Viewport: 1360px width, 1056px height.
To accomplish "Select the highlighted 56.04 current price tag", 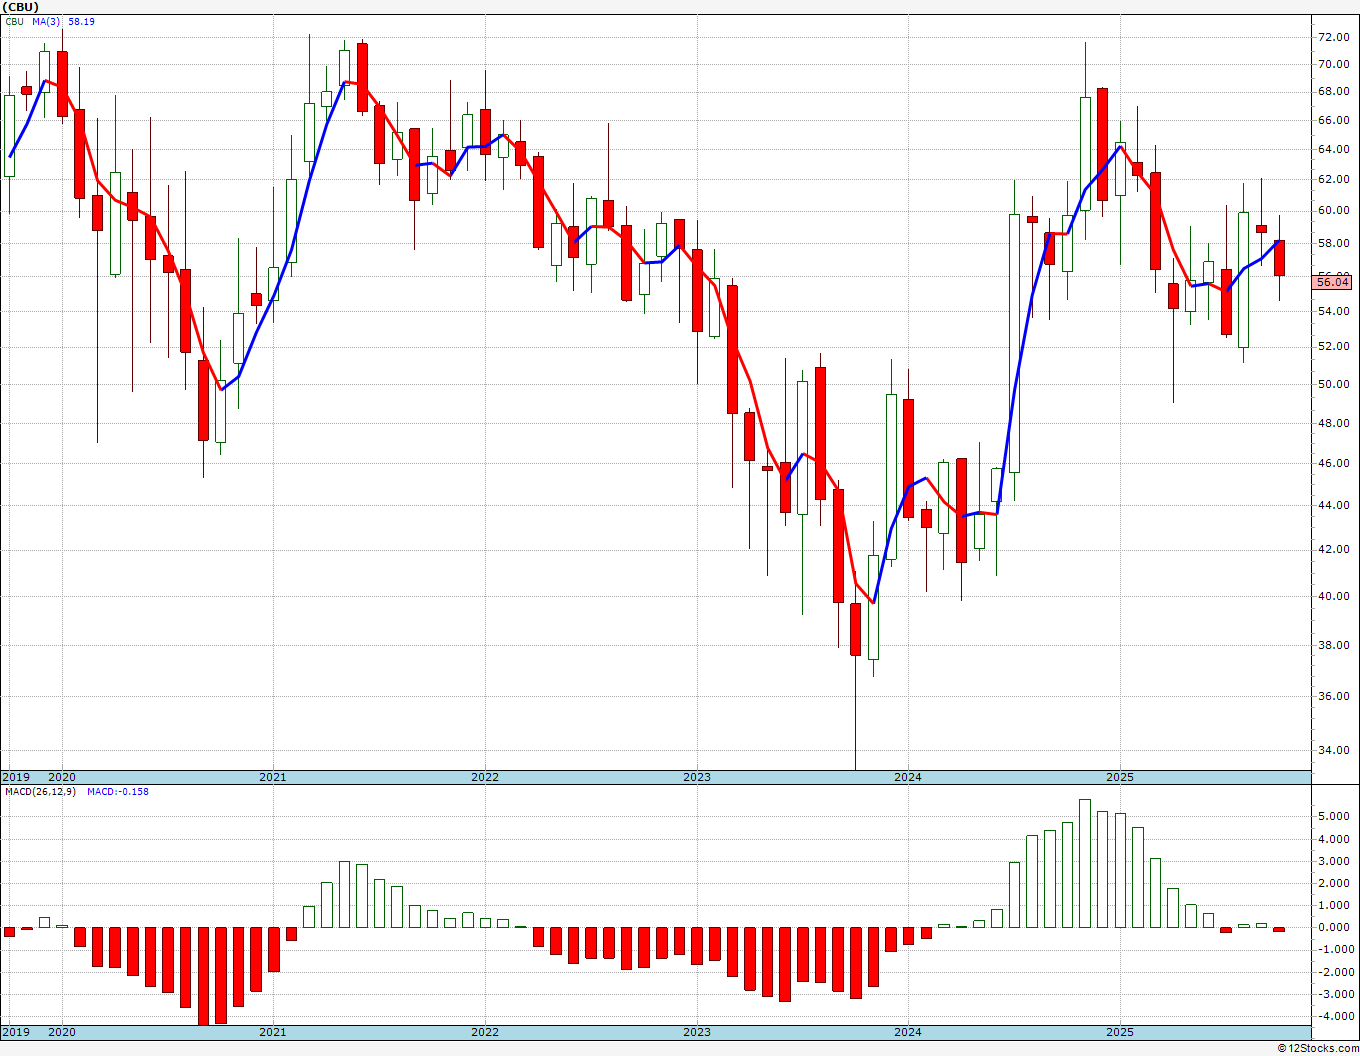I will [x=1334, y=283].
